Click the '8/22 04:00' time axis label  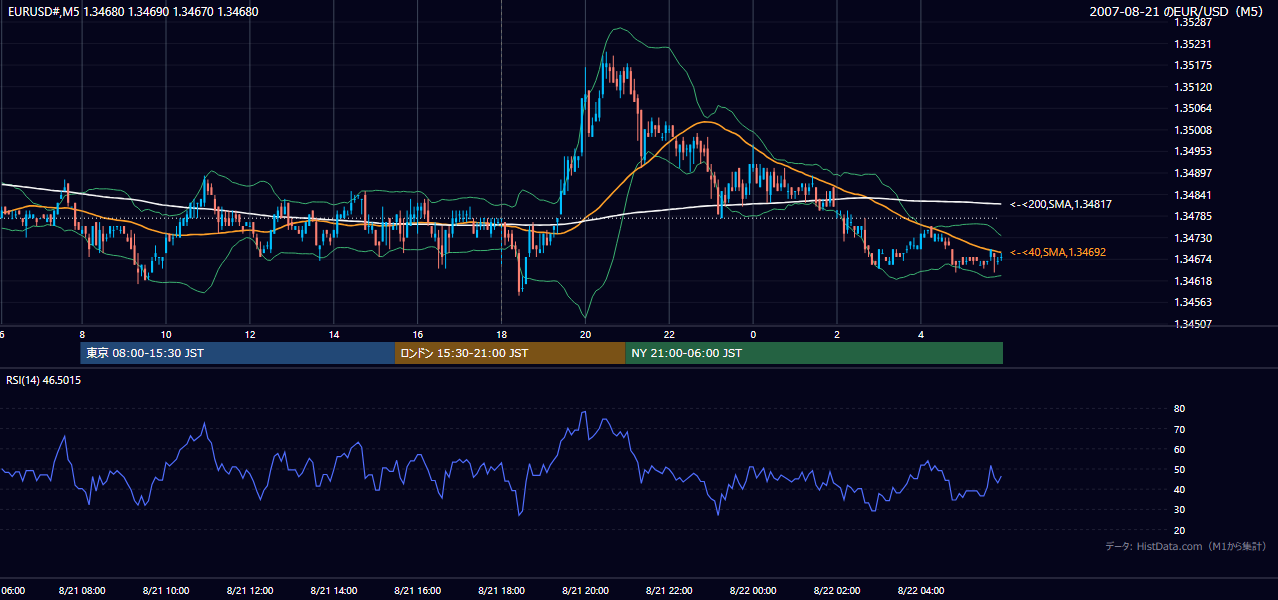pos(921,591)
